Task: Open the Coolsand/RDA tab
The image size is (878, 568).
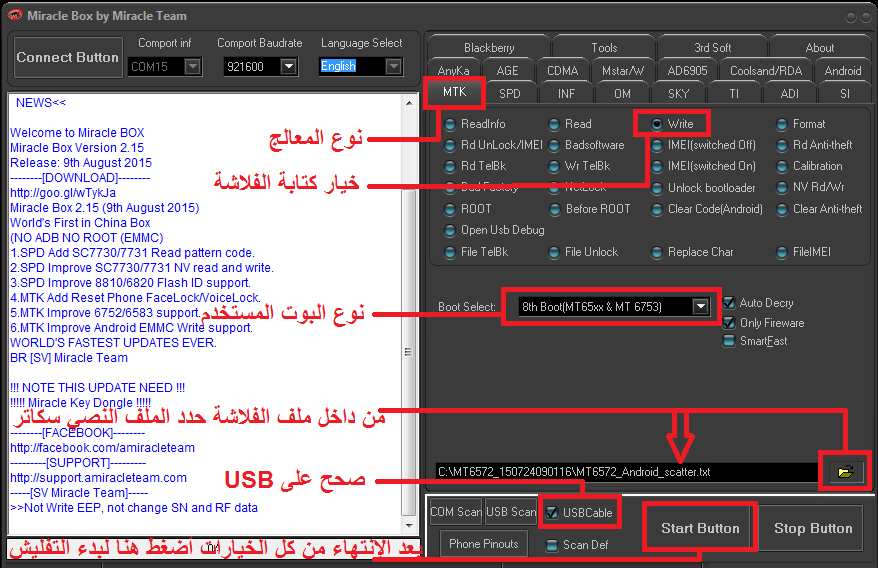Action: pos(765,71)
